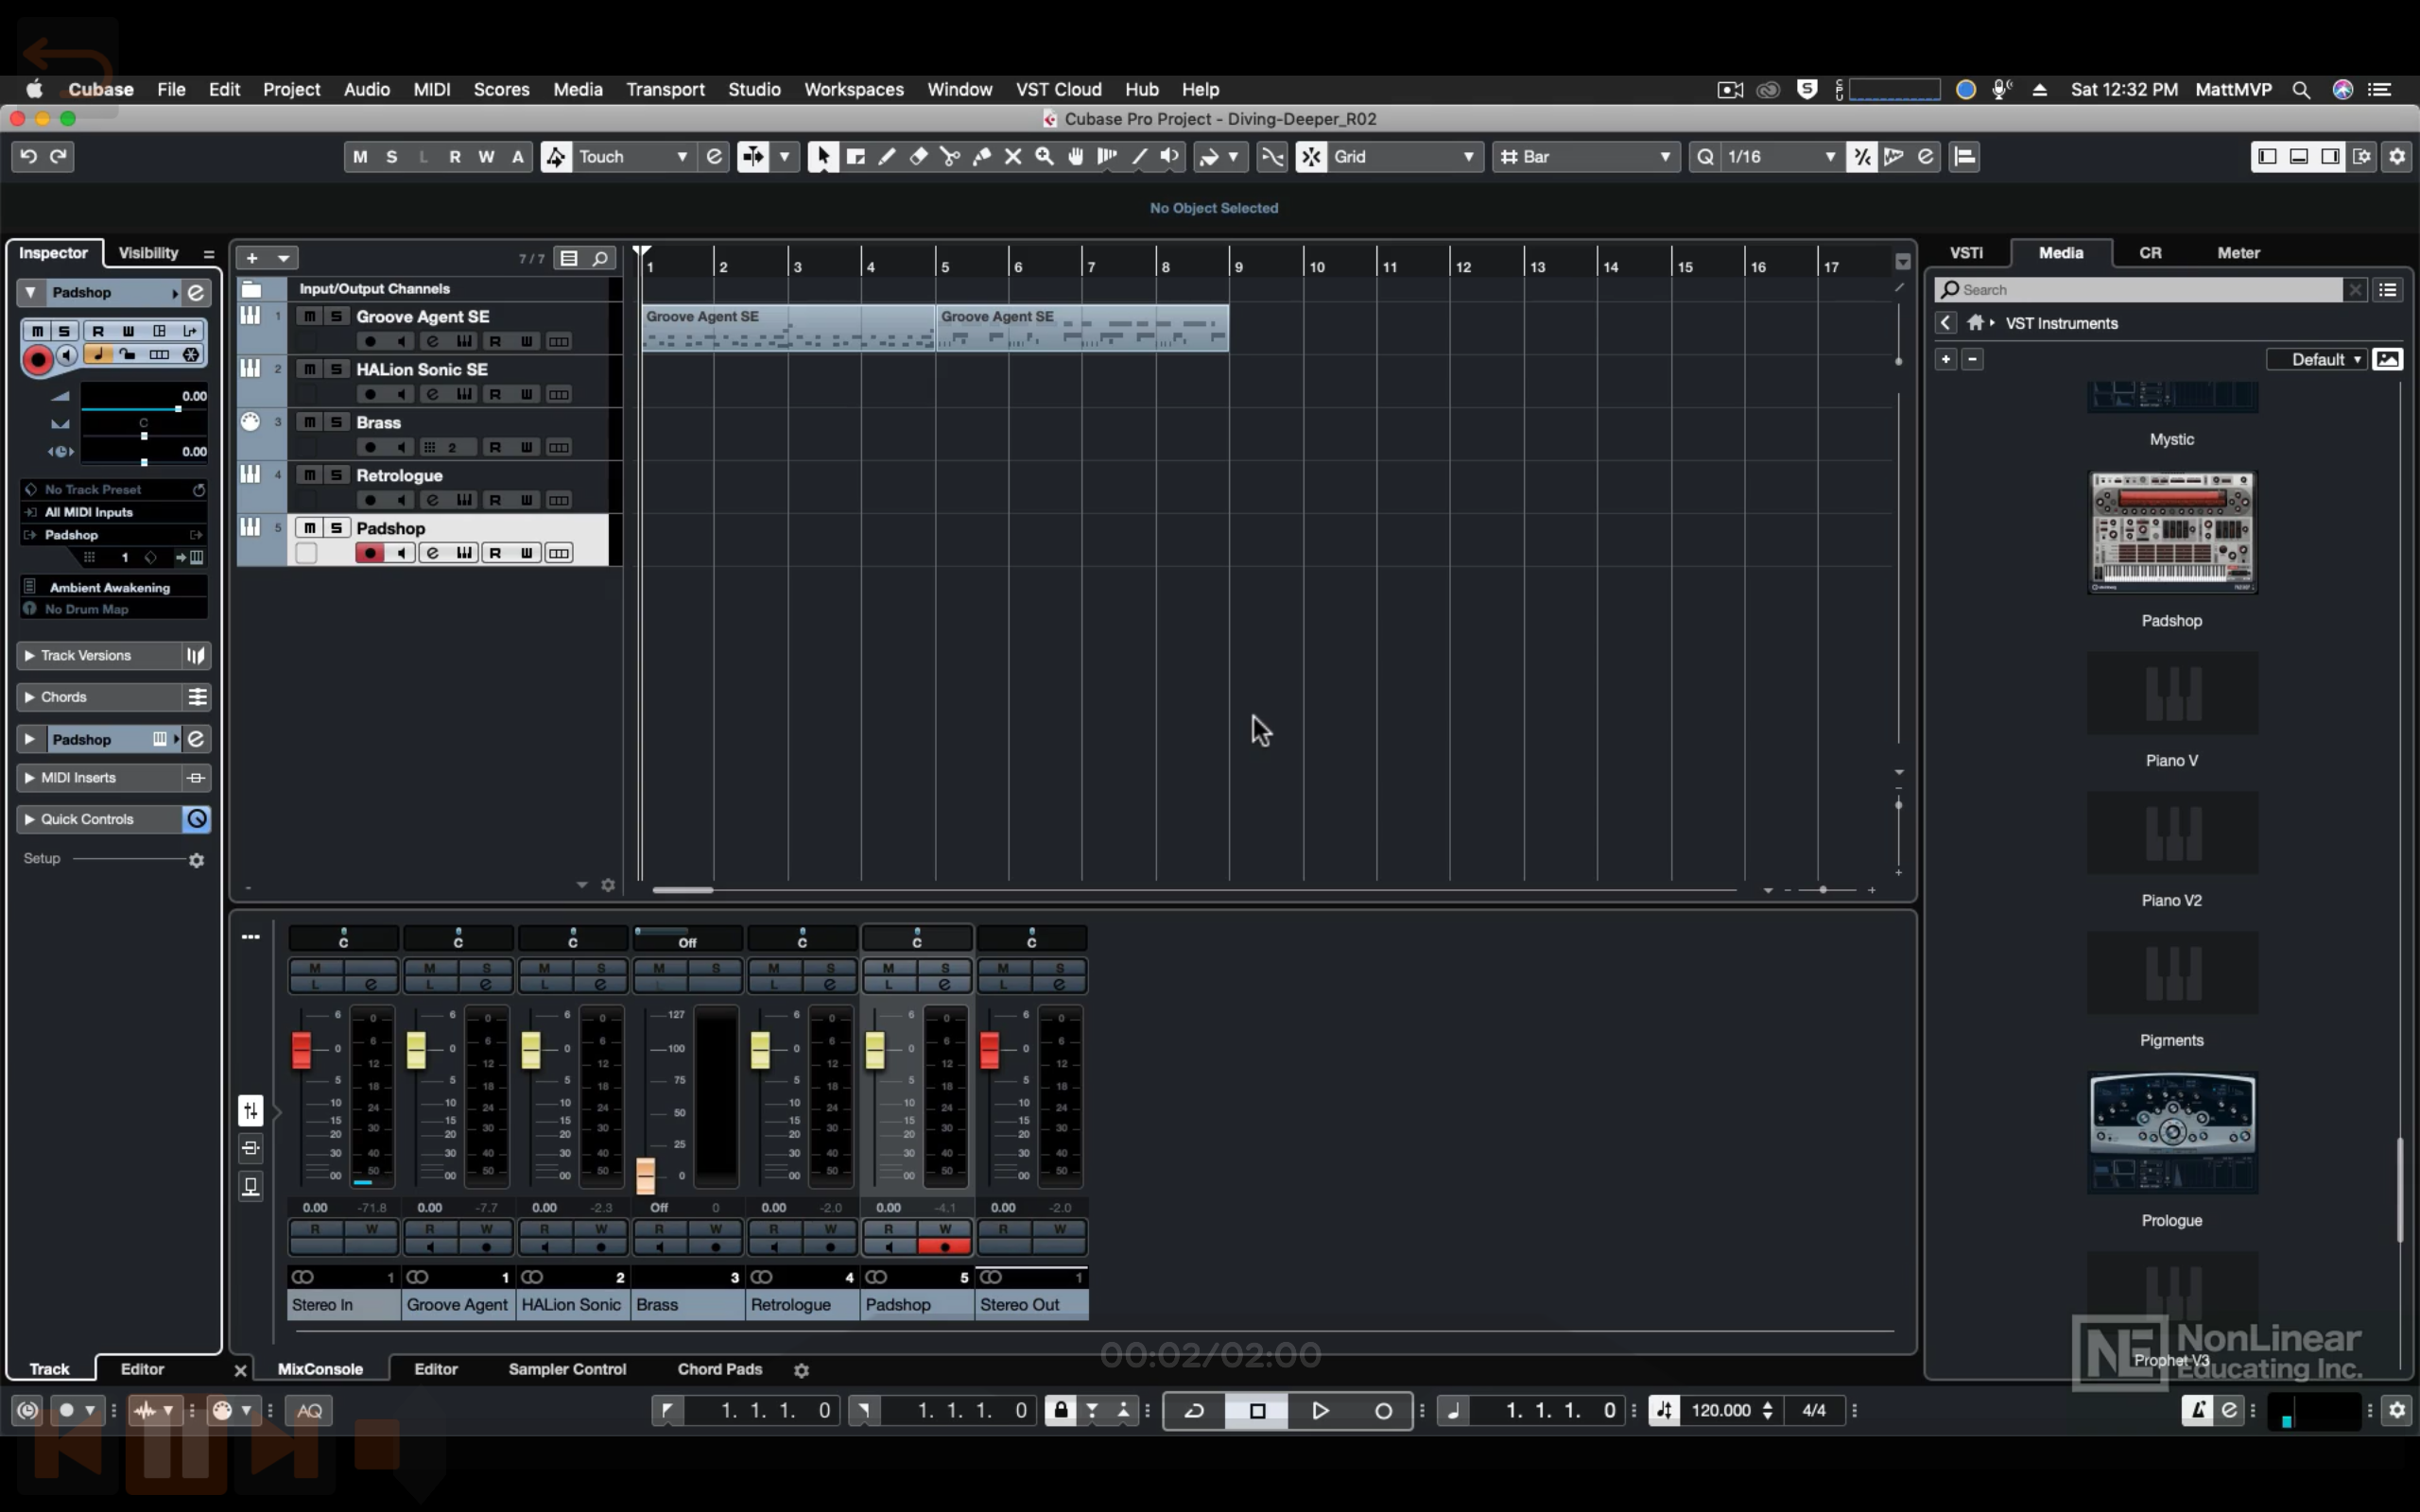Open macOS Spotlight search icon
This screenshot has height=1512, width=2420.
click(x=2301, y=90)
